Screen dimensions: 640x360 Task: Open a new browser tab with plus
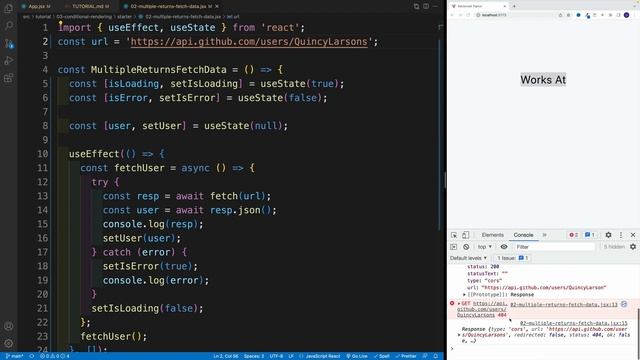(514, 6)
